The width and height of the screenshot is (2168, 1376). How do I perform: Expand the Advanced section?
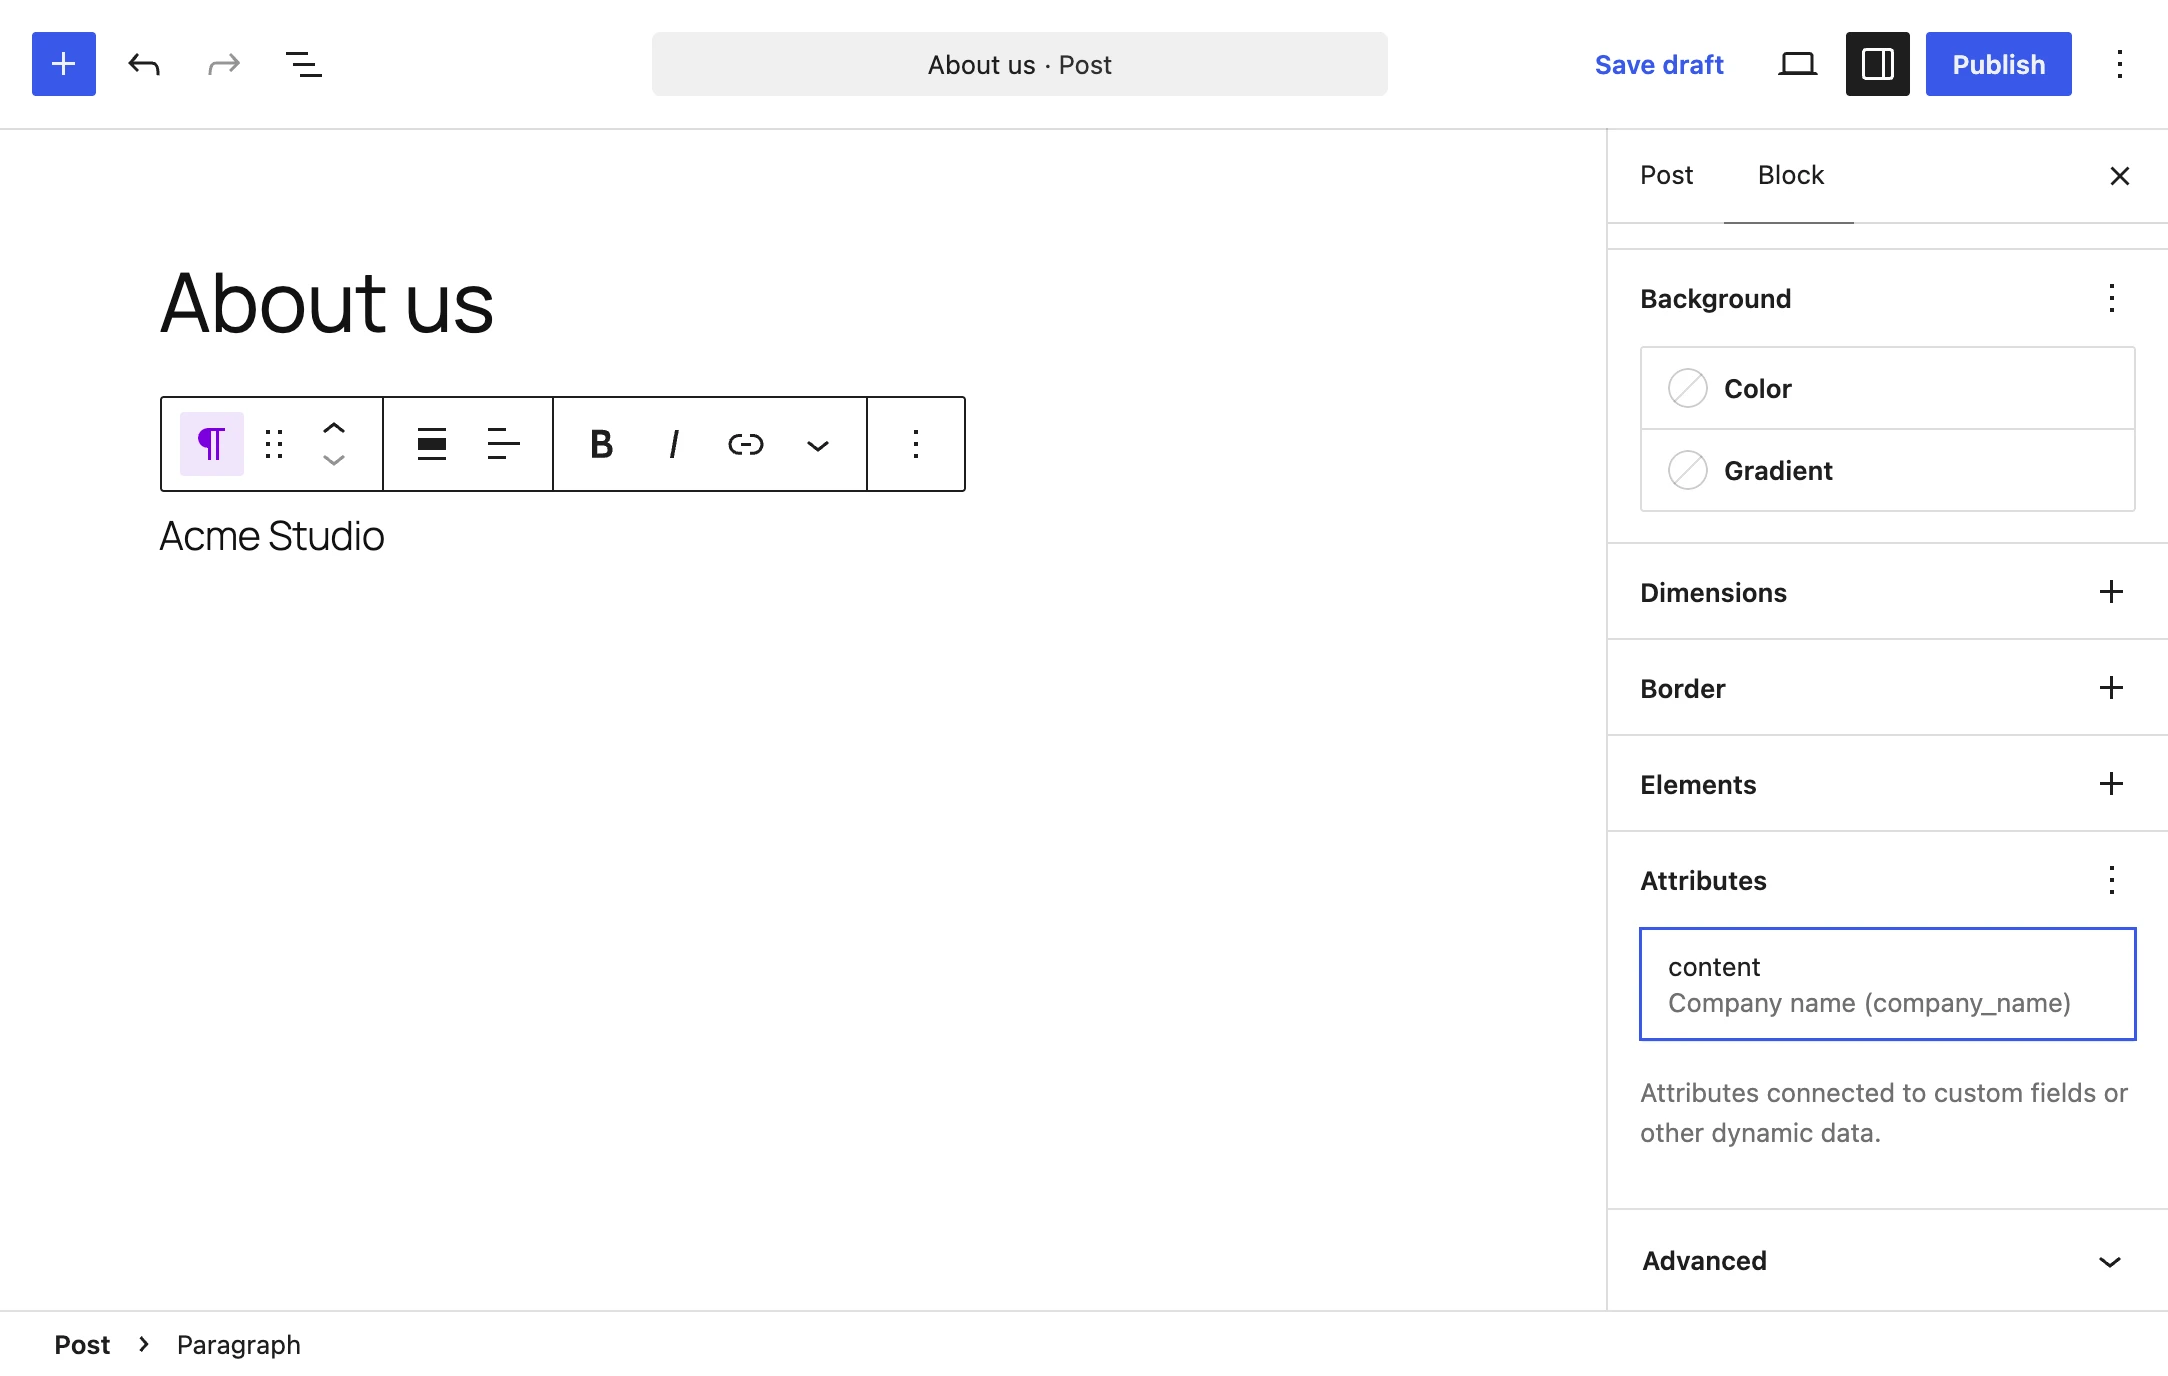pos(1888,1261)
